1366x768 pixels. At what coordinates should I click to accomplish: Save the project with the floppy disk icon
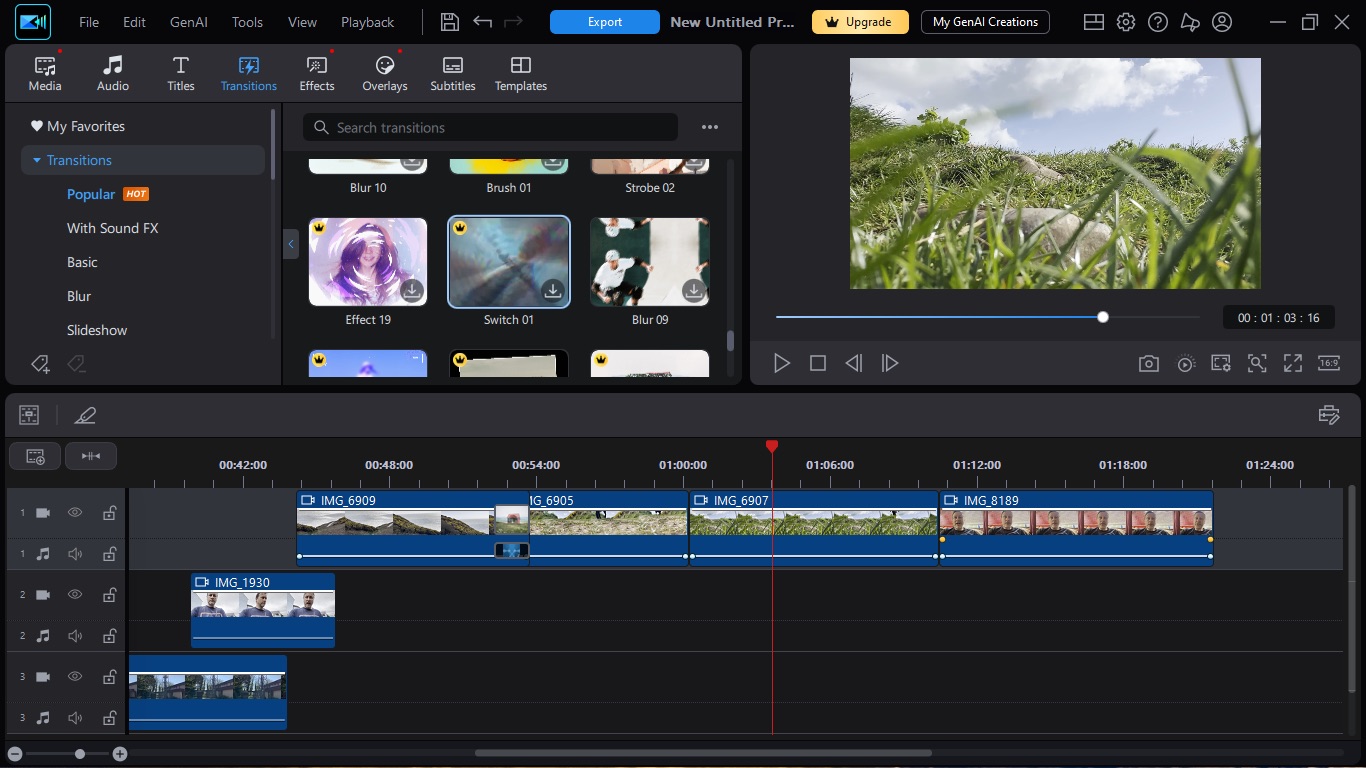[450, 22]
